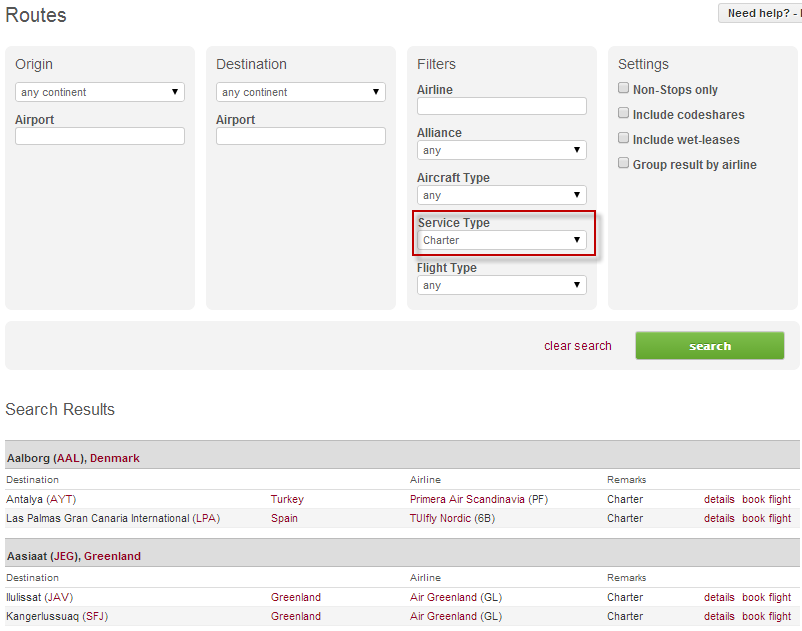Open details for the Antalya (AYT) route
802x631 pixels.
718,499
